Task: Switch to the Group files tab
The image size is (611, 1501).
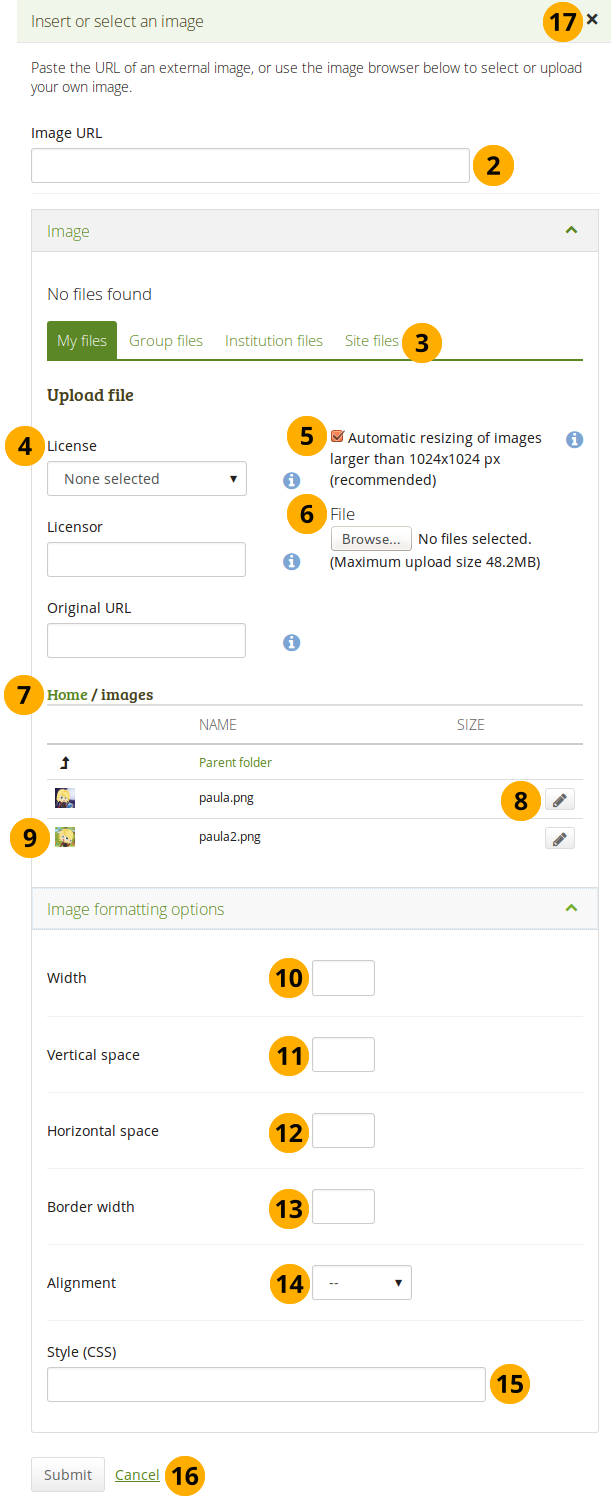Action: point(166,341)
